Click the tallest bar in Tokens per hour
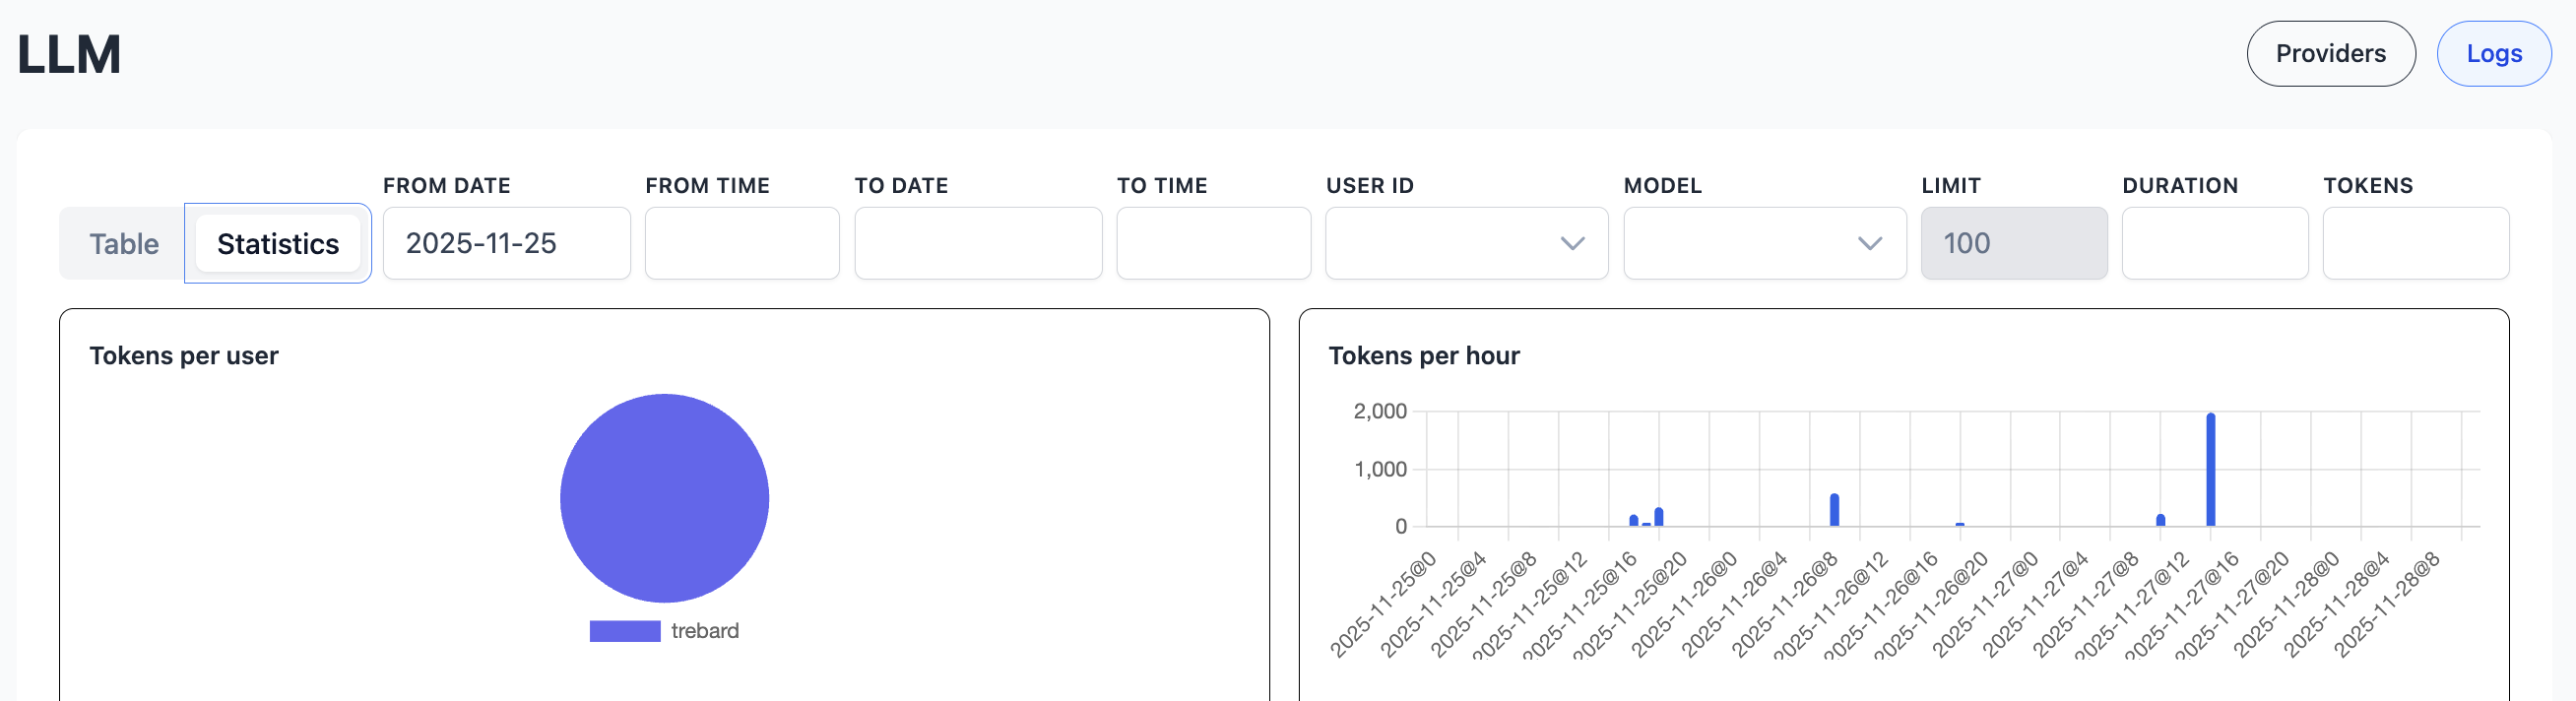This screenshot has height=701, width=2576. point(2210,470)
